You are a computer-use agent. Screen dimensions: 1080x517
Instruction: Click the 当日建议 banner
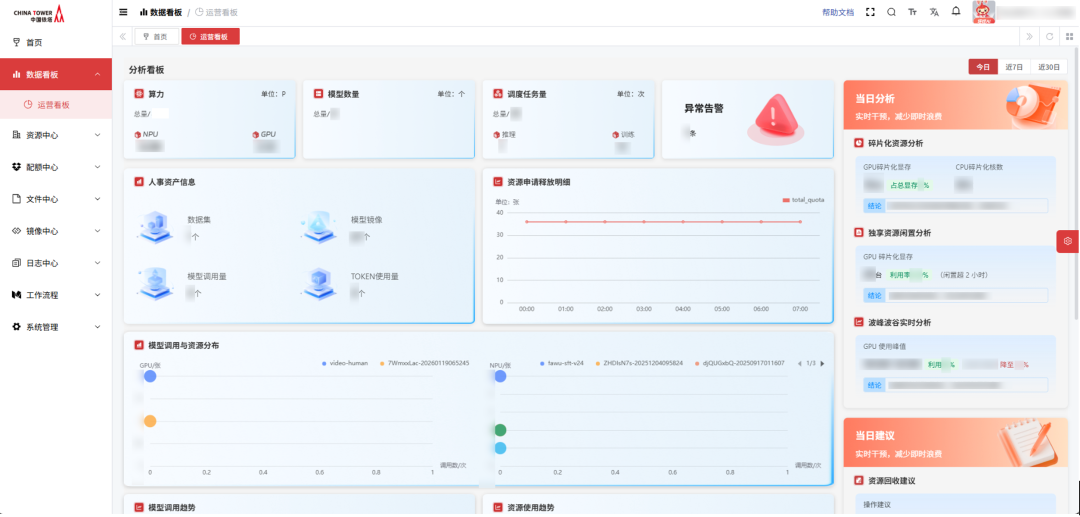point(955,443)
